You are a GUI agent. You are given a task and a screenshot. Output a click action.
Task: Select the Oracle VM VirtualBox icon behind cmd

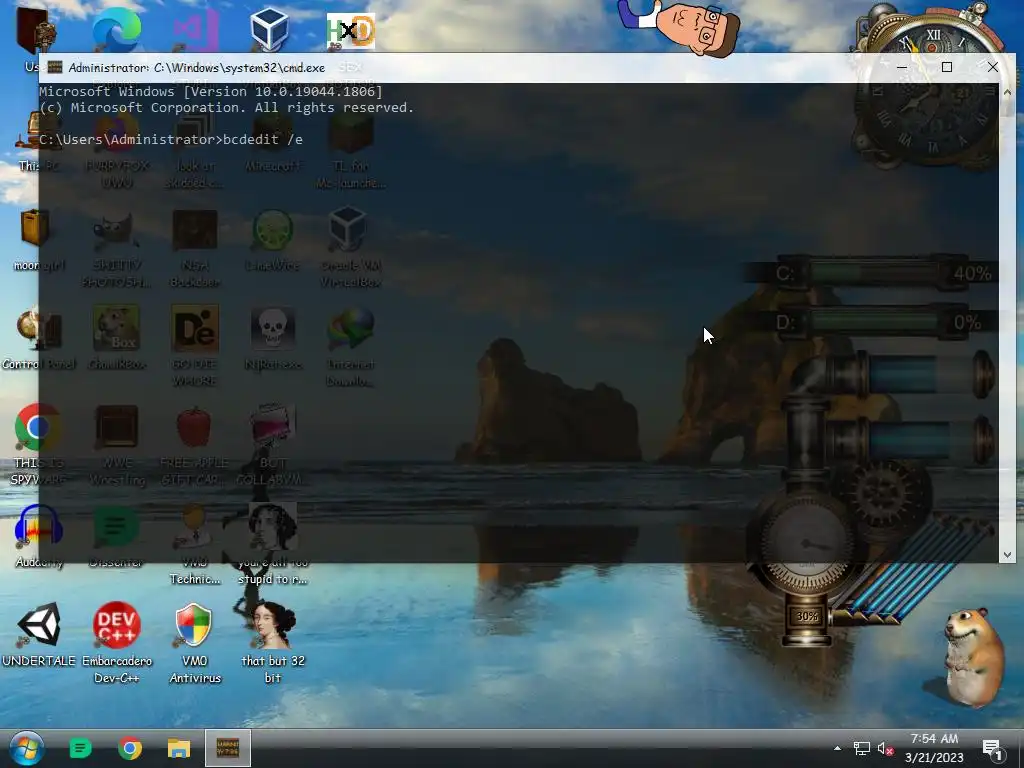click(x=351, y=248)
